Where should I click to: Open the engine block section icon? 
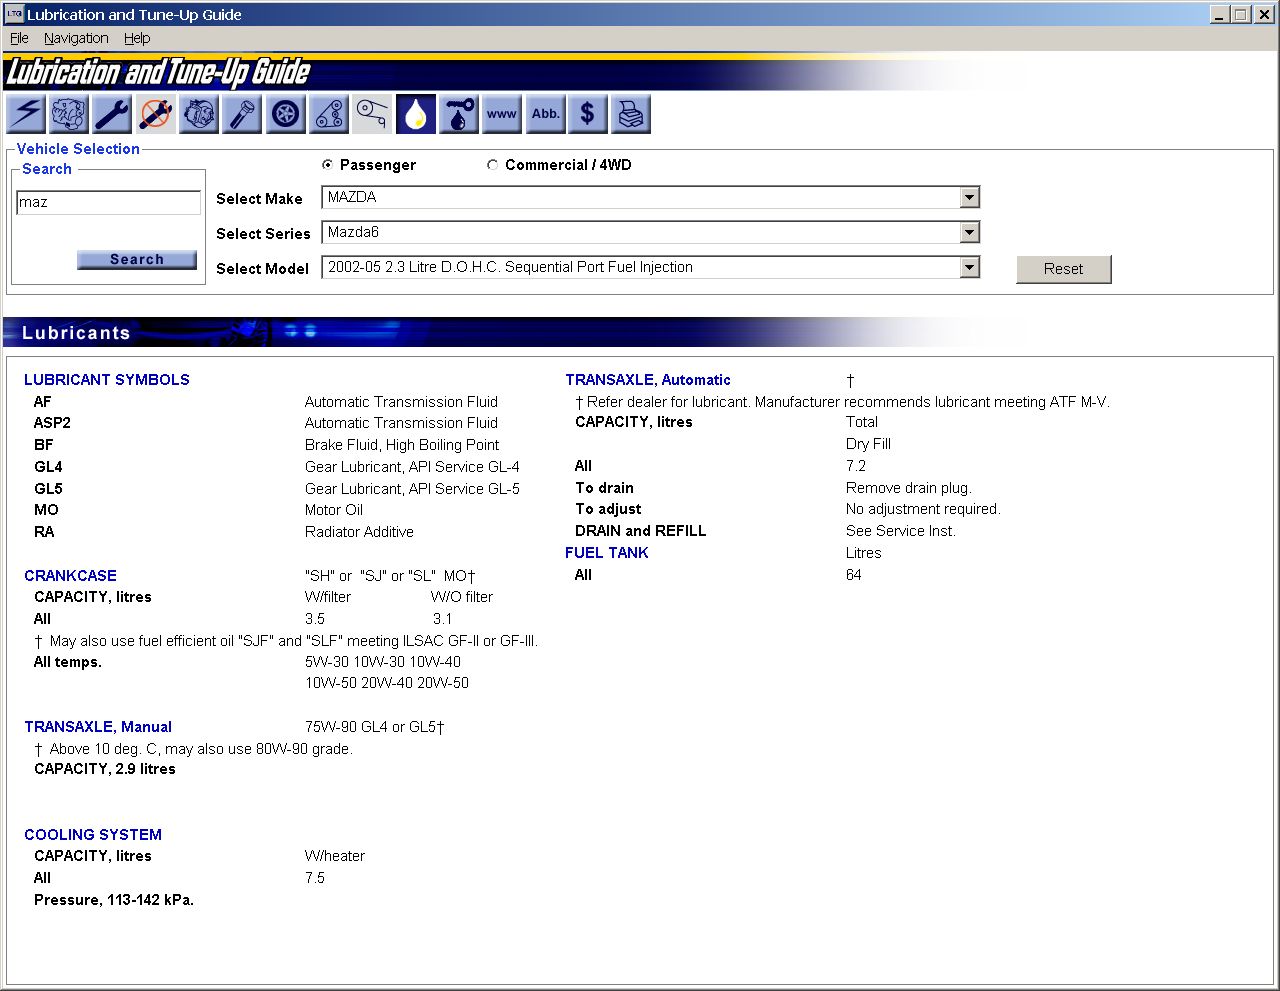69,114
